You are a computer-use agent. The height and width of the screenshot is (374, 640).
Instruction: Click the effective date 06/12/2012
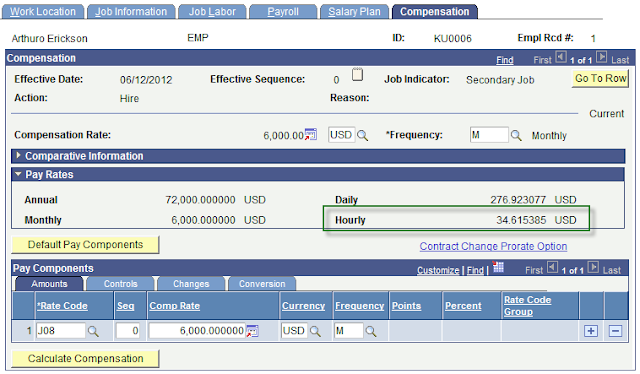(146, 80)
